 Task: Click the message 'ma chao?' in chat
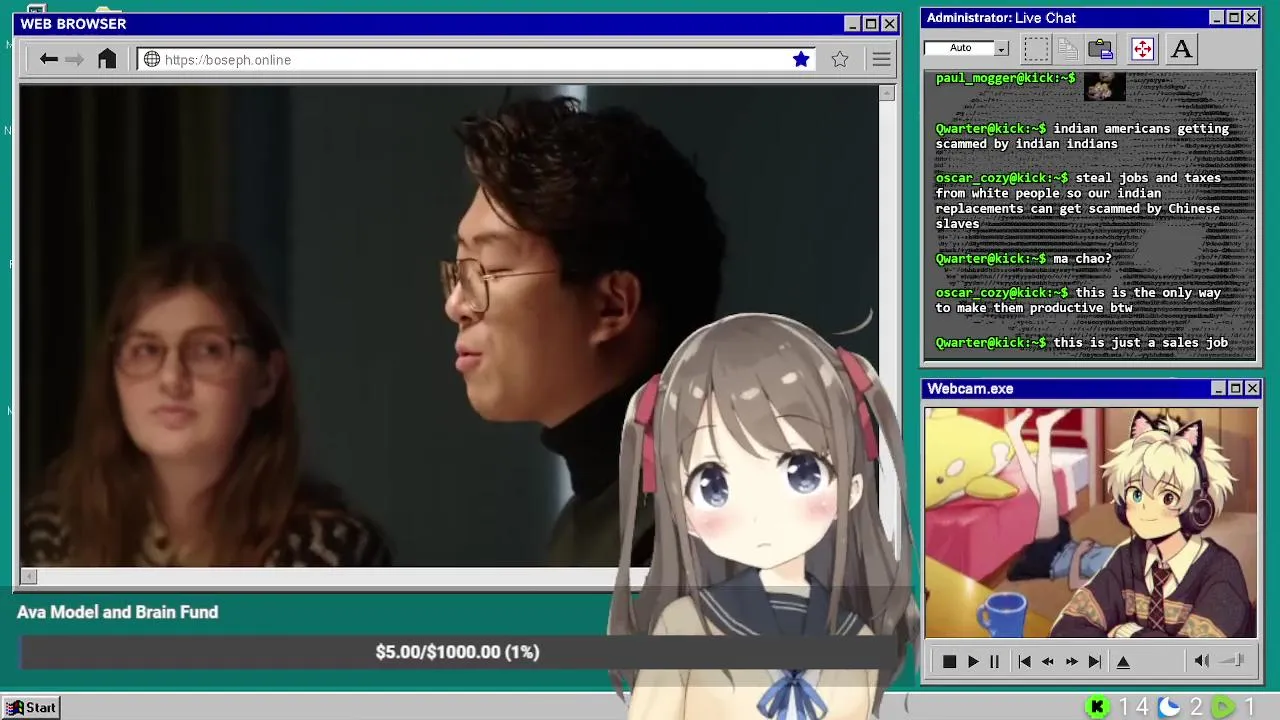point(1082,258)
